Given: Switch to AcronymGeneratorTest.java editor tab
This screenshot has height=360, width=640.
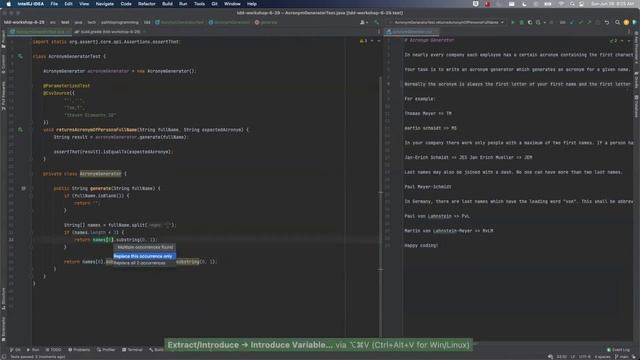Looking at the screenshot, I should (x=40, y=31).
